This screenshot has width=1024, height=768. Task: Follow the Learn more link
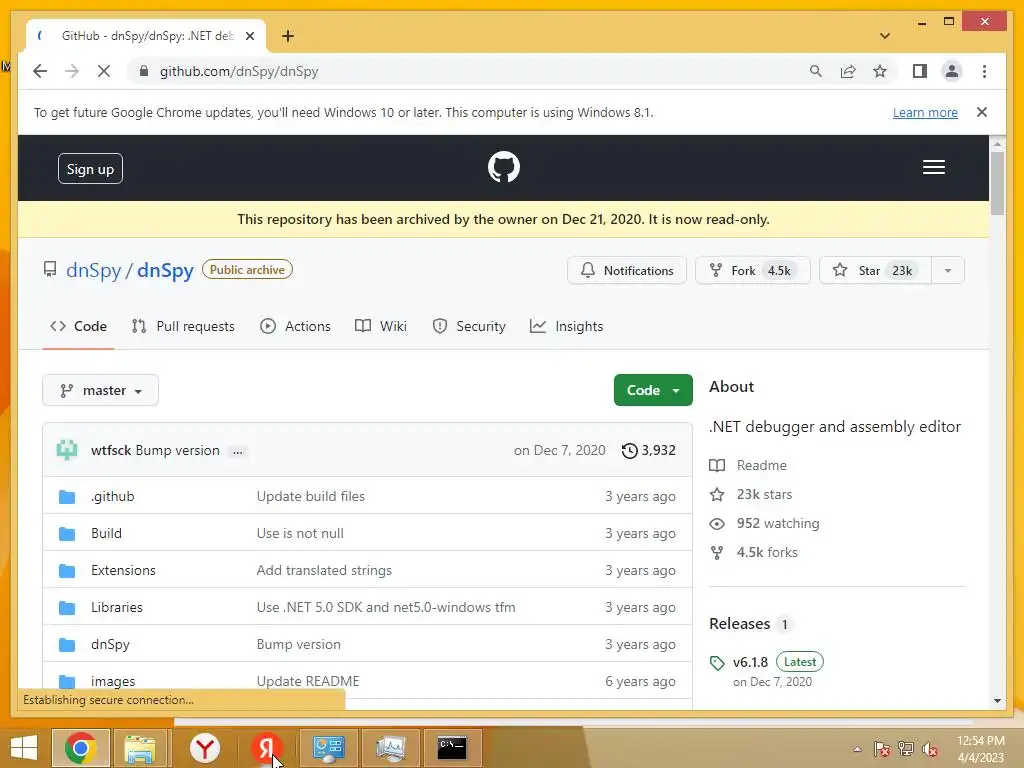coord(925,112)
